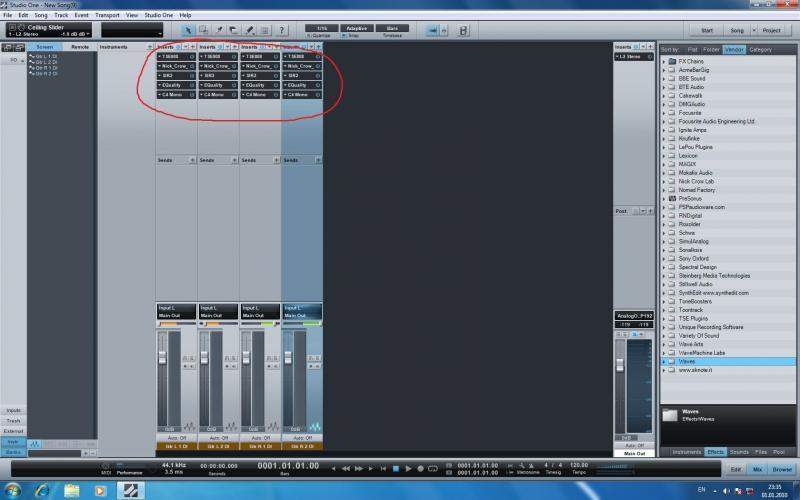The image size is (800, 500).
Task: Expand the PreSonus vendor folder
Action: coord(664,198)
